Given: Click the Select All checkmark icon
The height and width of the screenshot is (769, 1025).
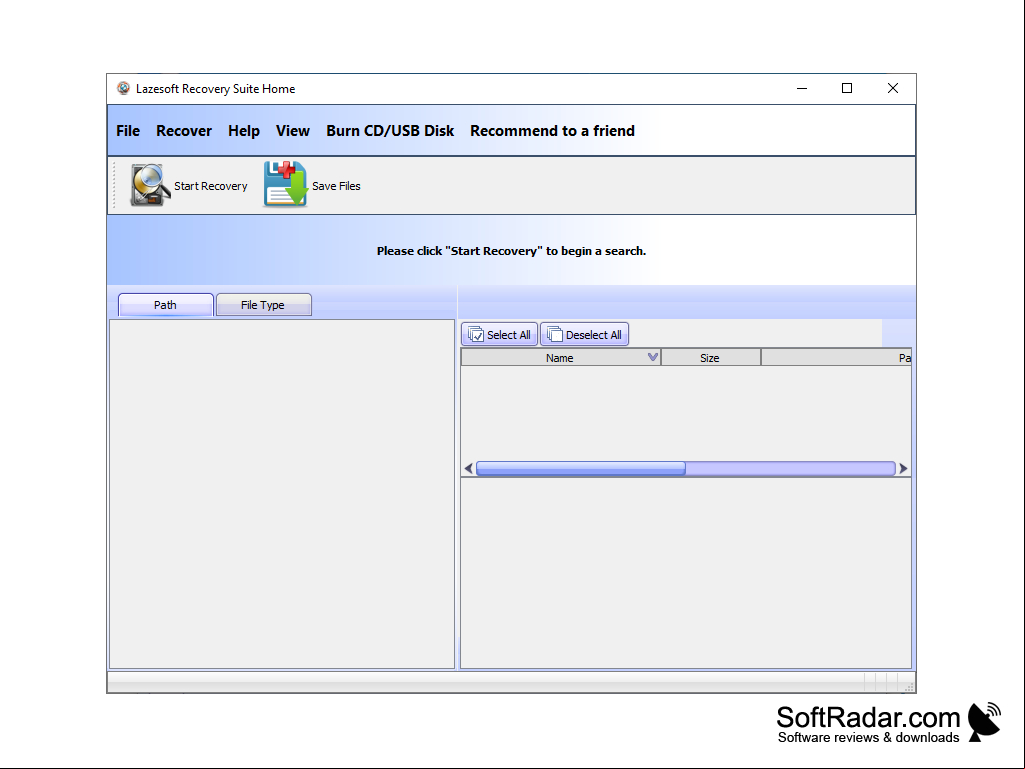Looking at the screenshot, I should pos(475,334).
